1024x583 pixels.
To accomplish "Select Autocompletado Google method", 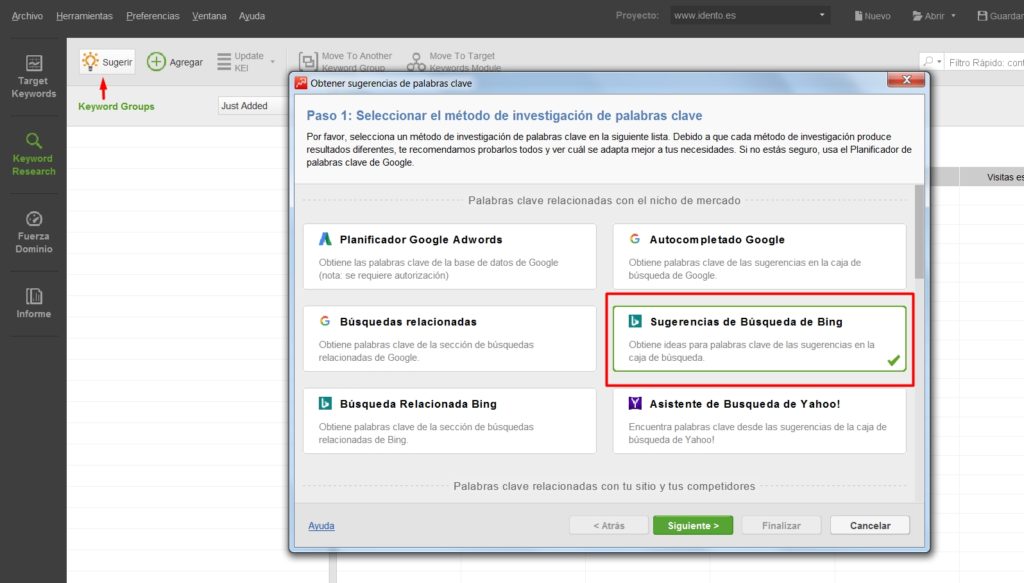I will point(760,257).
